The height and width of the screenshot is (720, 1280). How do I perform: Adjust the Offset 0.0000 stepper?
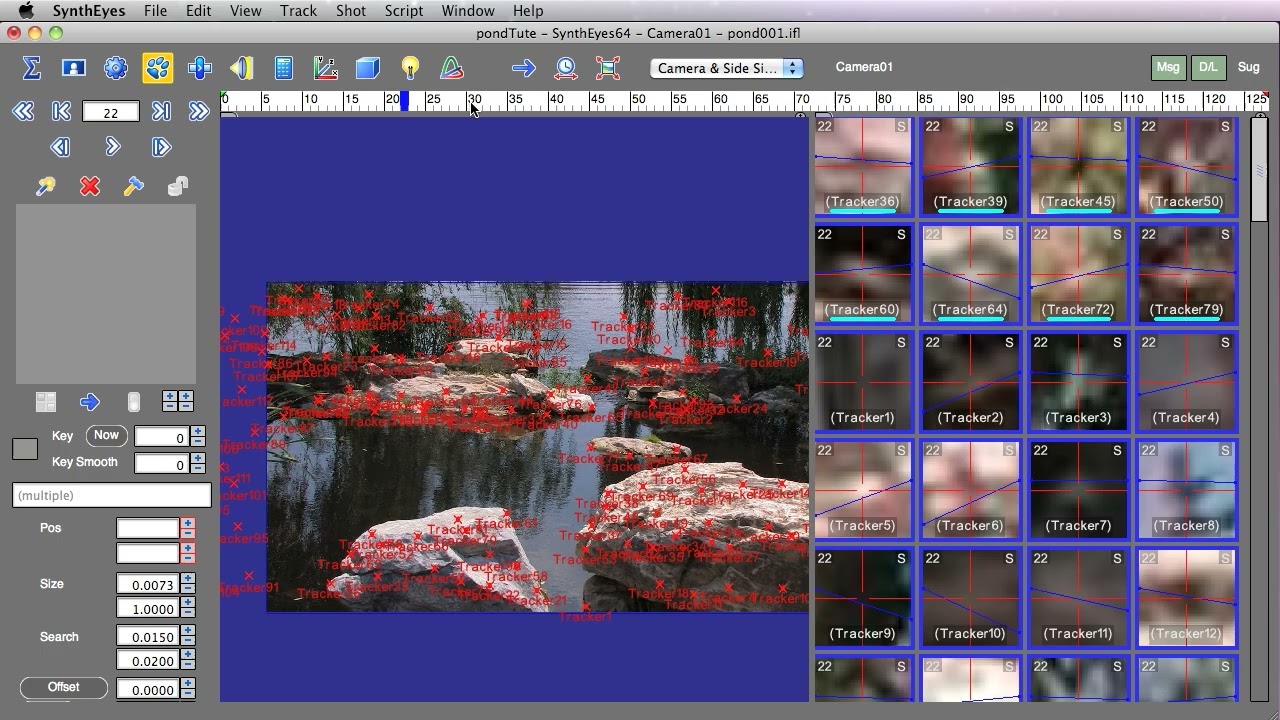tap(188, 689)
